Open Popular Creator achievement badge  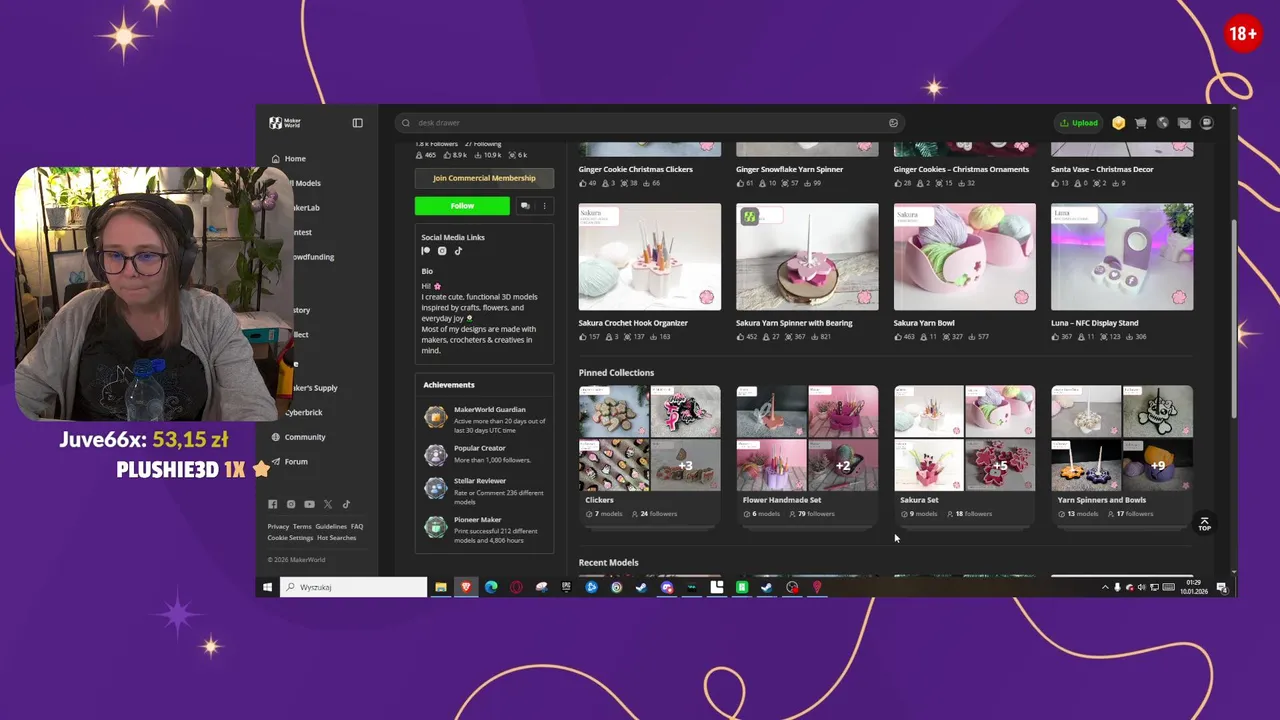435,455
